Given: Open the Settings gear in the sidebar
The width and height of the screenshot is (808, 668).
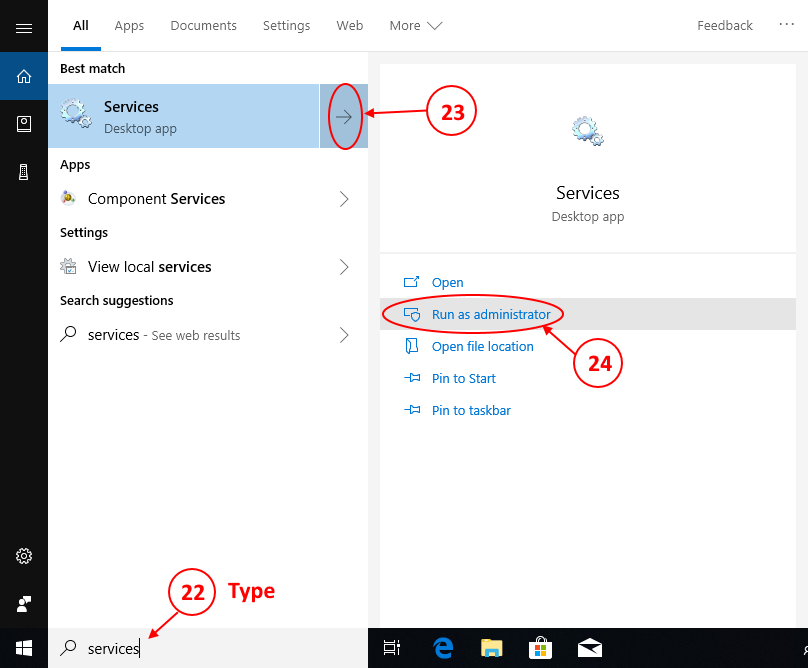Looking at the screenshot, I should coord(24,556).
